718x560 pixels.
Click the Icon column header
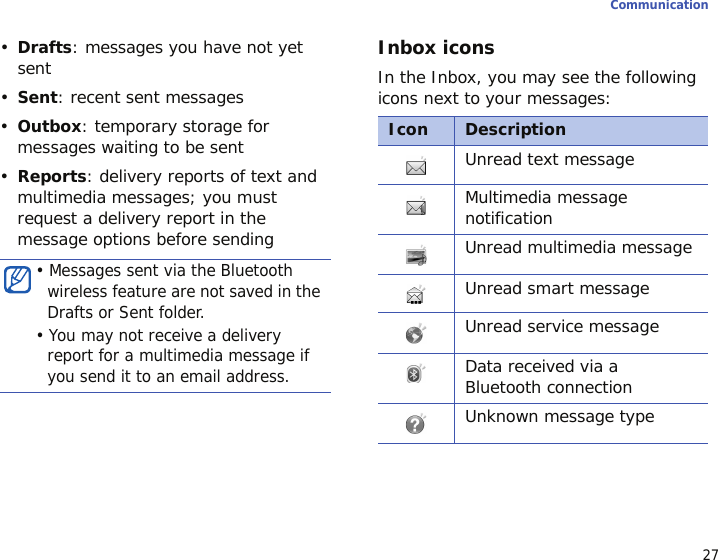tap(408, 130)
